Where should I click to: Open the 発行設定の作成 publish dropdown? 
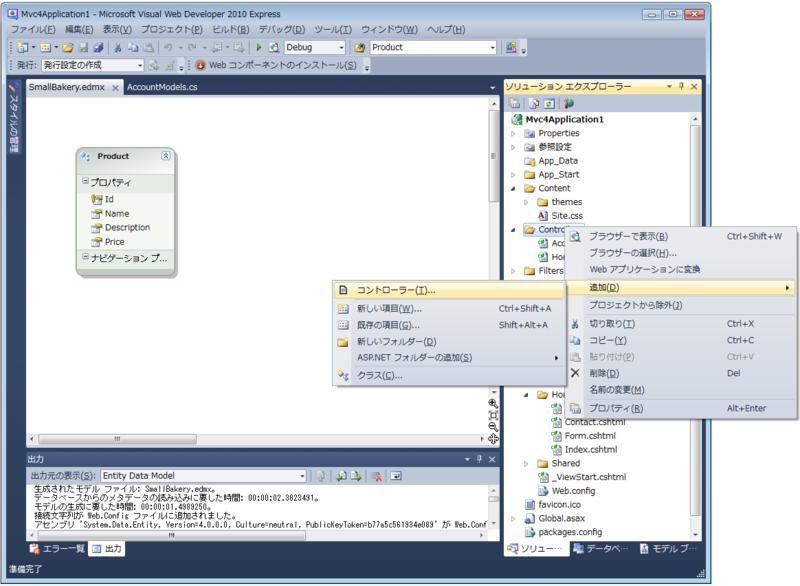tap(140, 65)
